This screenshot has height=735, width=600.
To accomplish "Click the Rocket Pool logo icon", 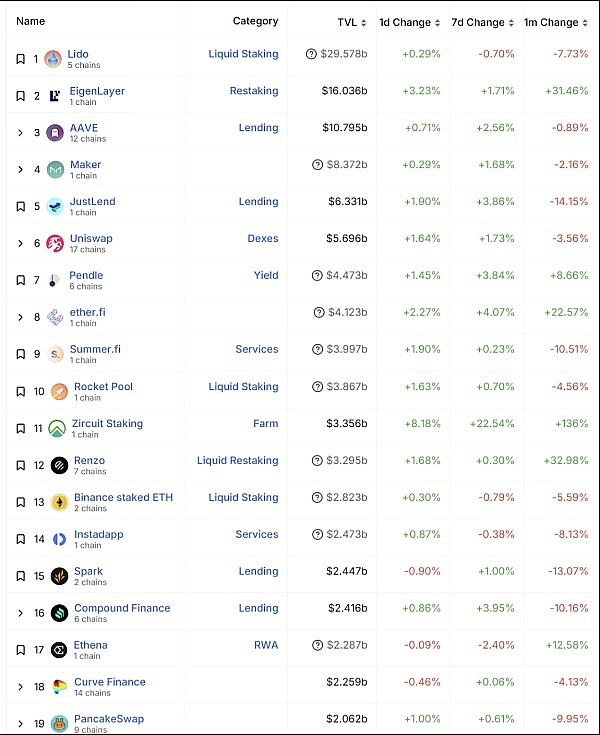I will tap(60, 391).
